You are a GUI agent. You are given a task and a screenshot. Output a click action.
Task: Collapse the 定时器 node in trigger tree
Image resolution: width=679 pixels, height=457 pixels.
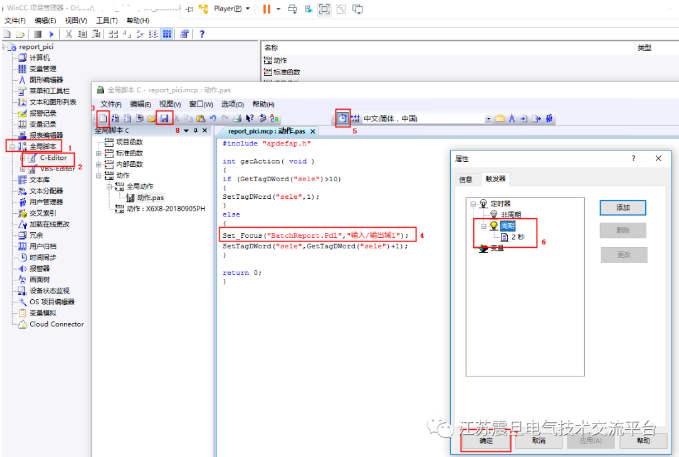(473, 204)
